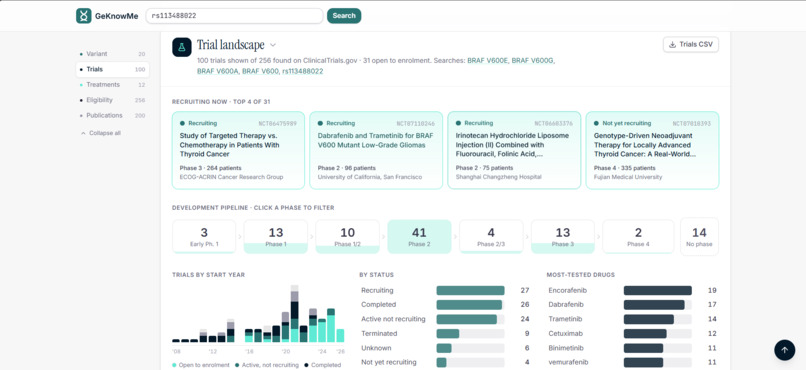Click the Completed legend entry under the chart
The height and width of the screenshot is (370, 806).
click(x=322, y=365)
